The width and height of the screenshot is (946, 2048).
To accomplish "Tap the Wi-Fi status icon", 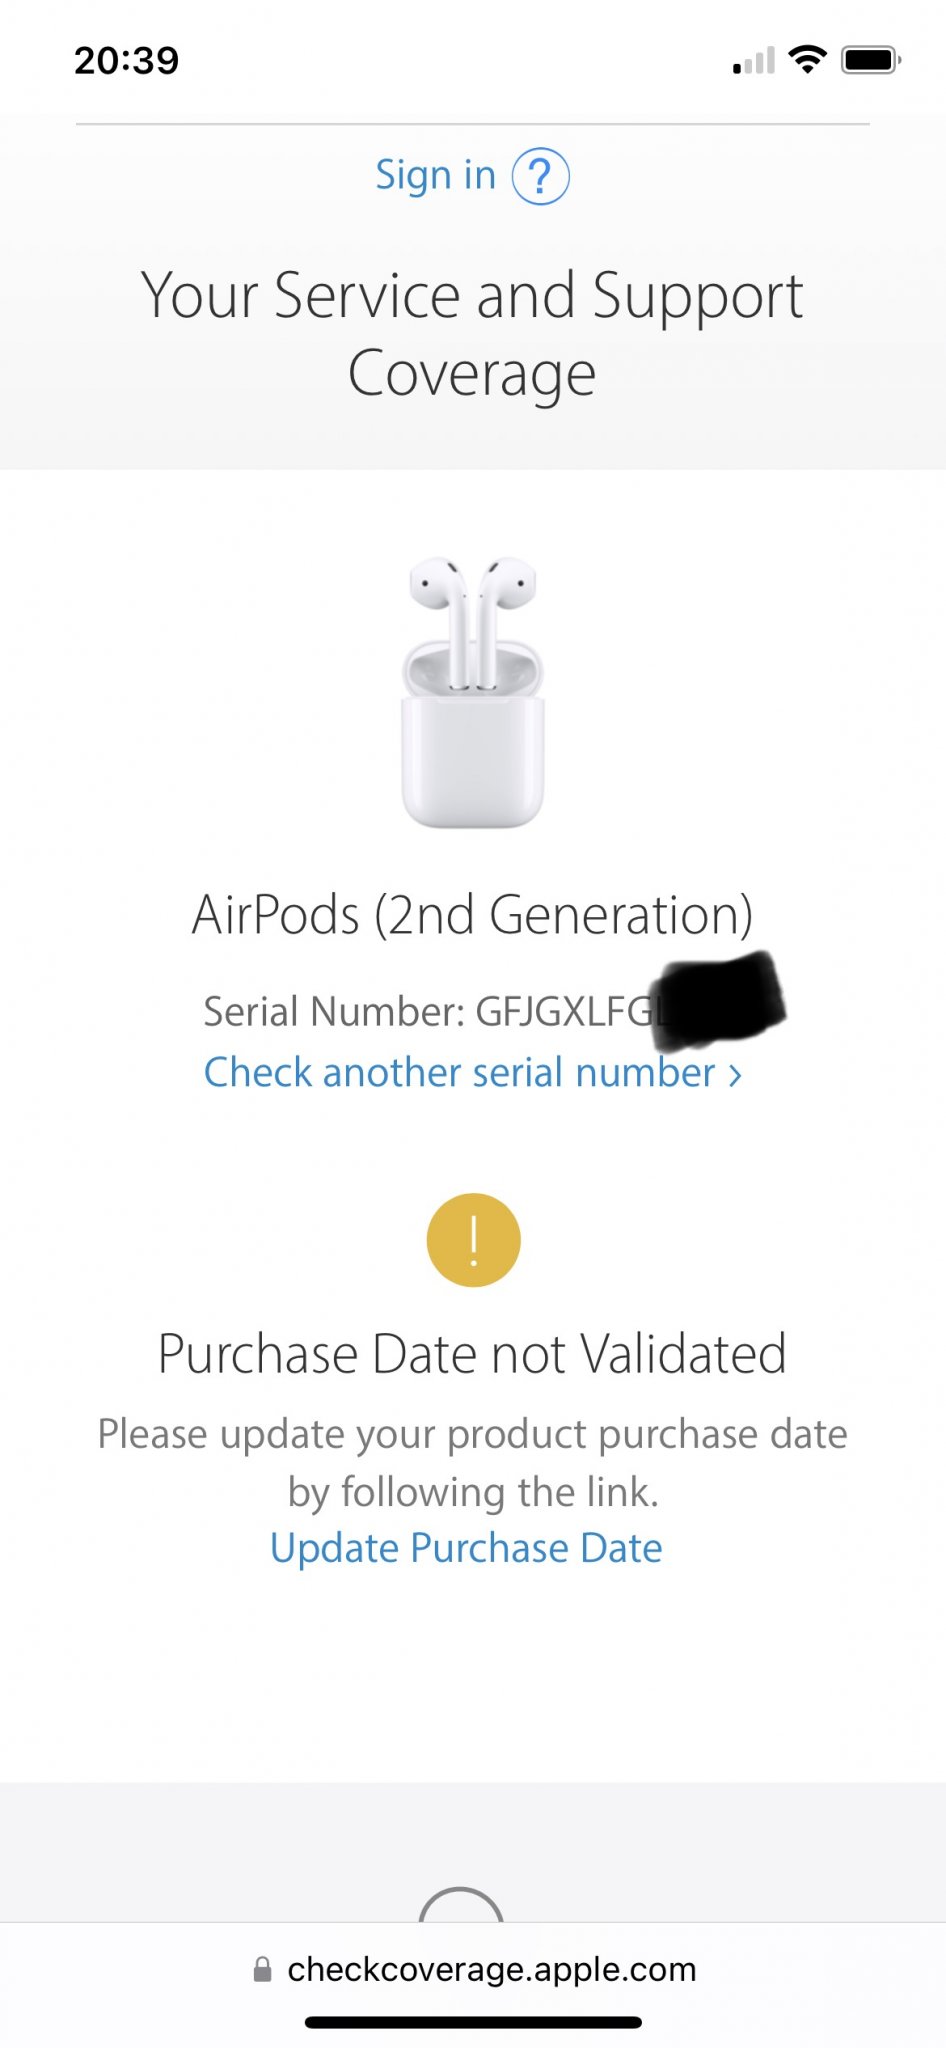I will (807, 60).
